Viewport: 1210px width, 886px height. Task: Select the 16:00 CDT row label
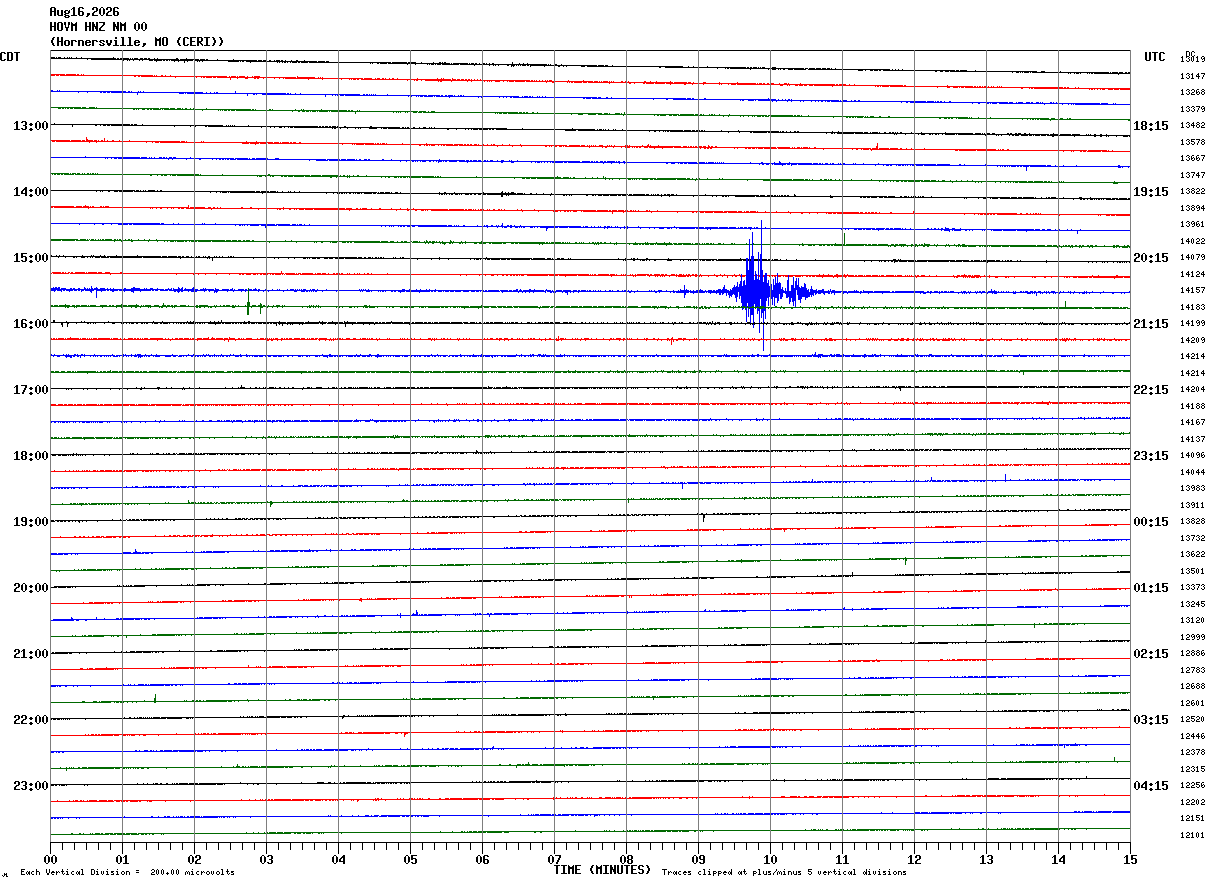[x=30, y=324]
